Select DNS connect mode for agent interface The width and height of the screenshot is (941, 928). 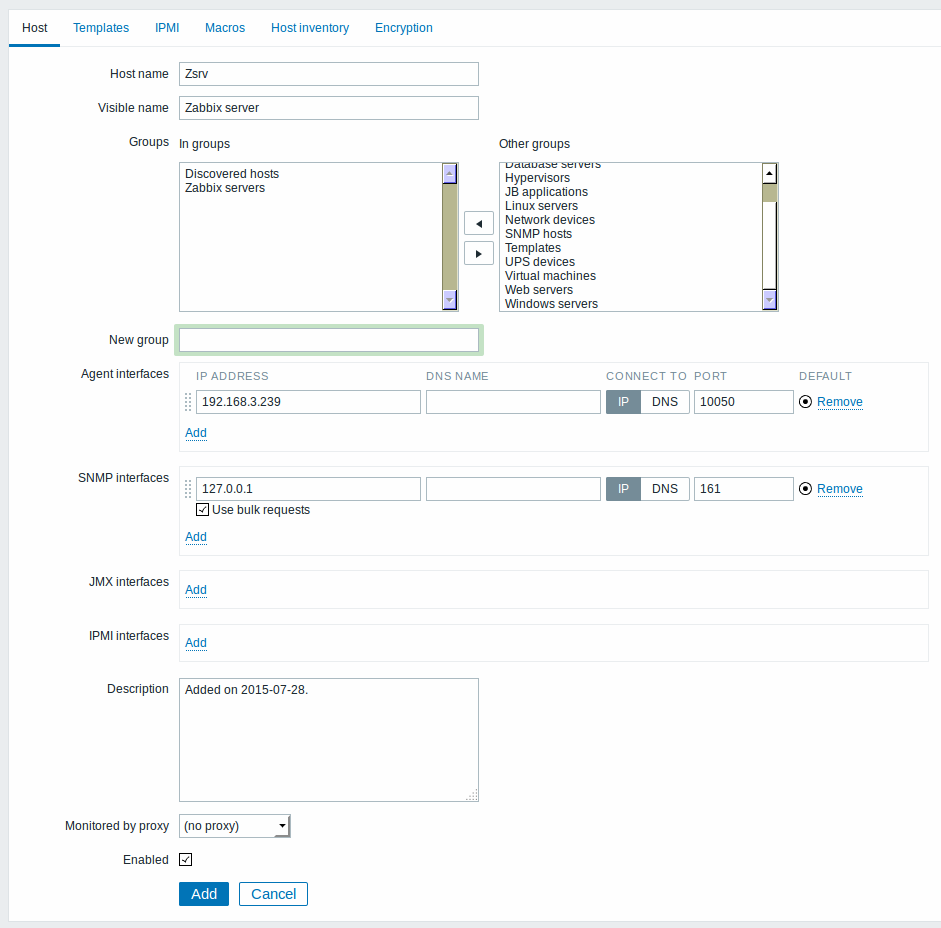[x=665, y=402]
